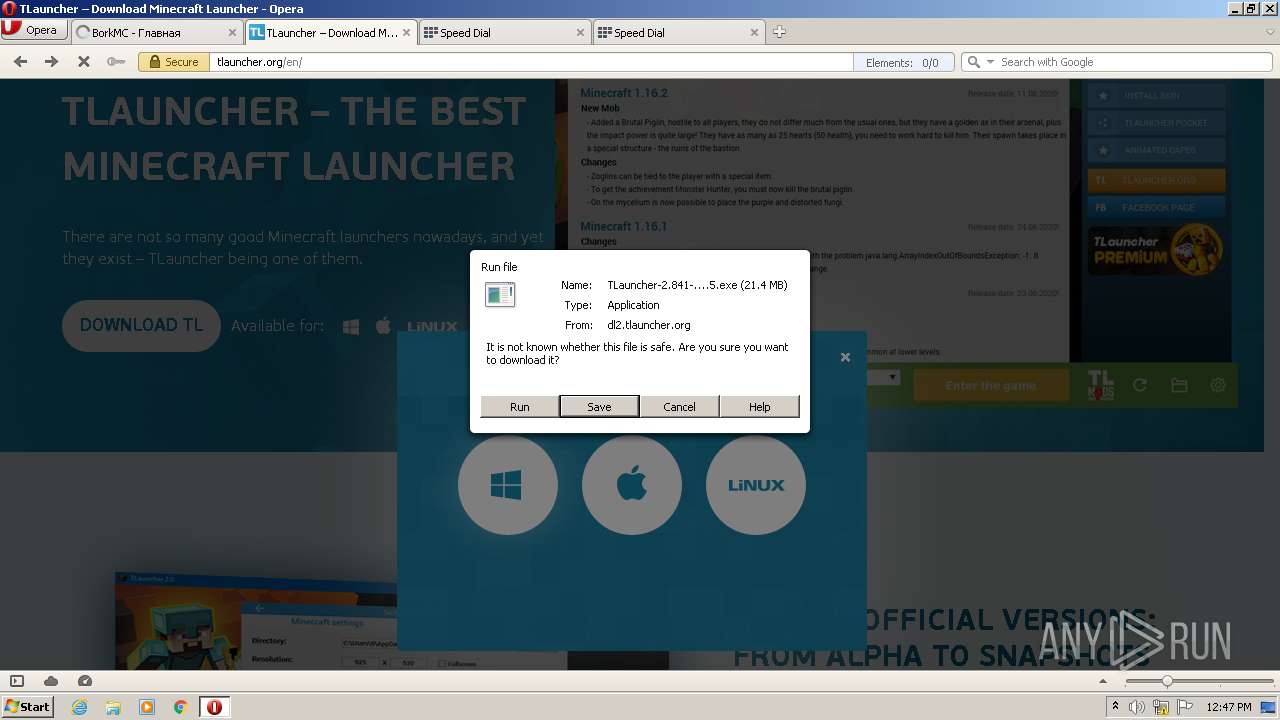Choose the Apple circle download option
Viewport: 1280px width, 720px height.
click(x=631, y=485)
